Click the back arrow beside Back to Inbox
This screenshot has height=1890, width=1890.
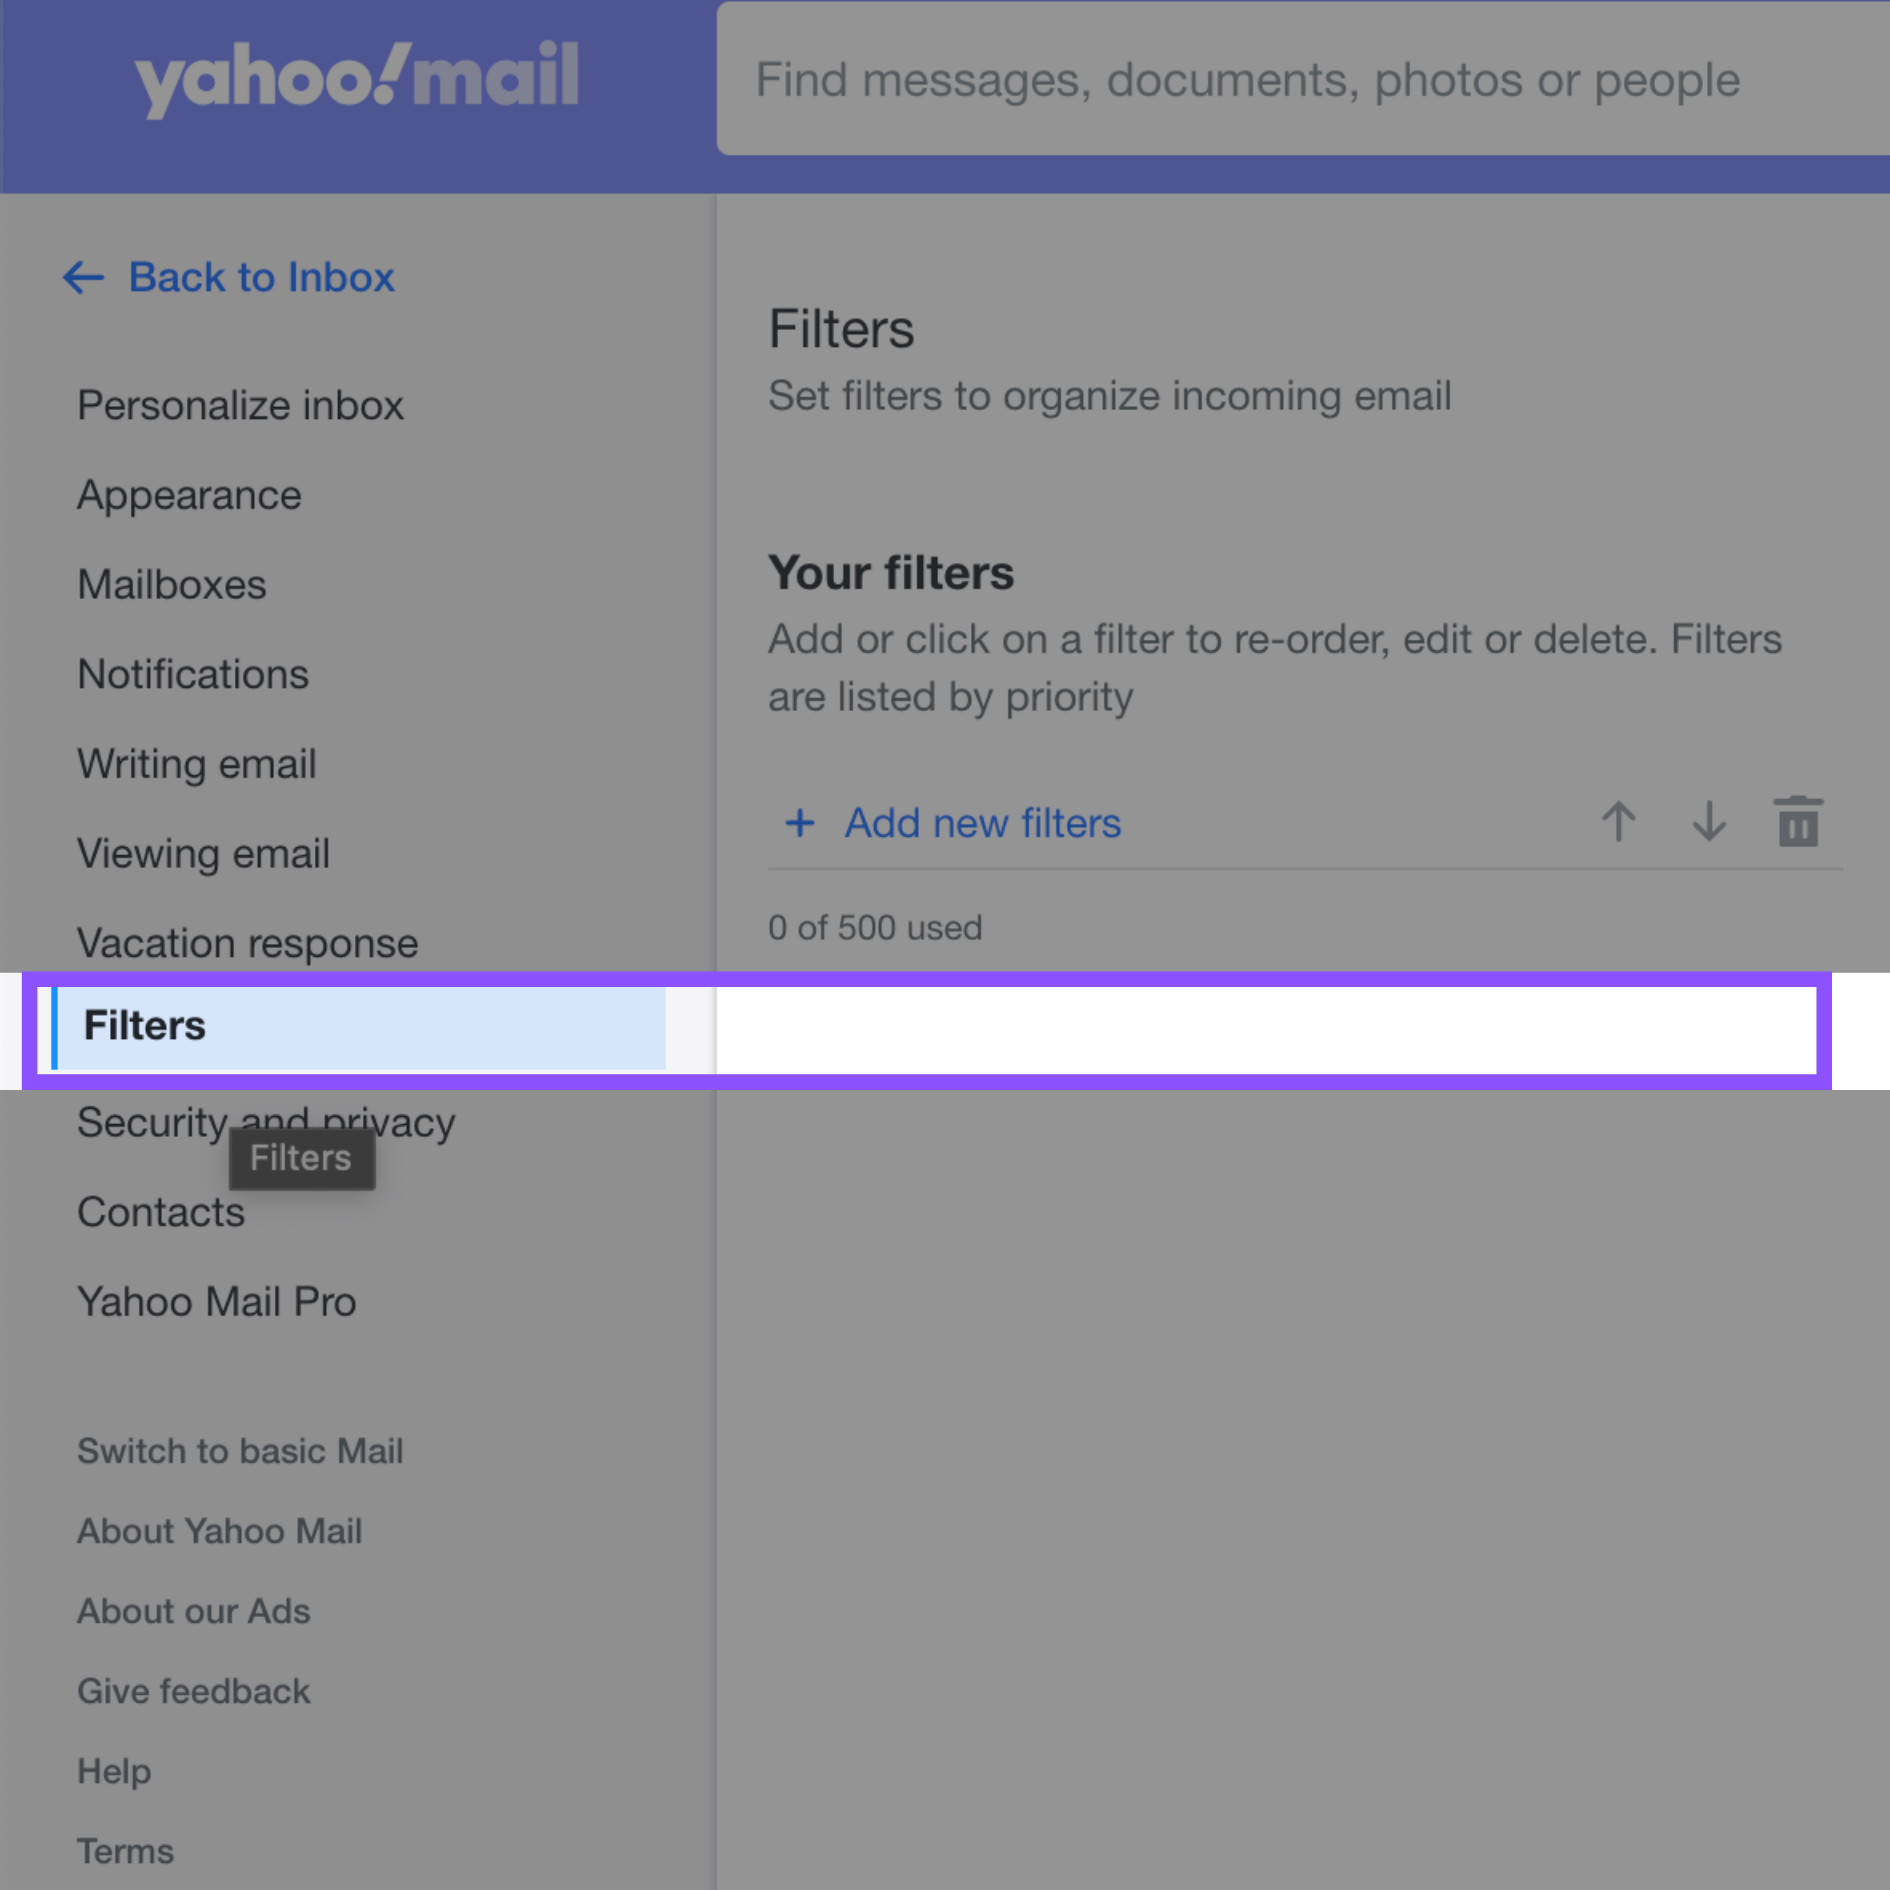pos(84,277)
